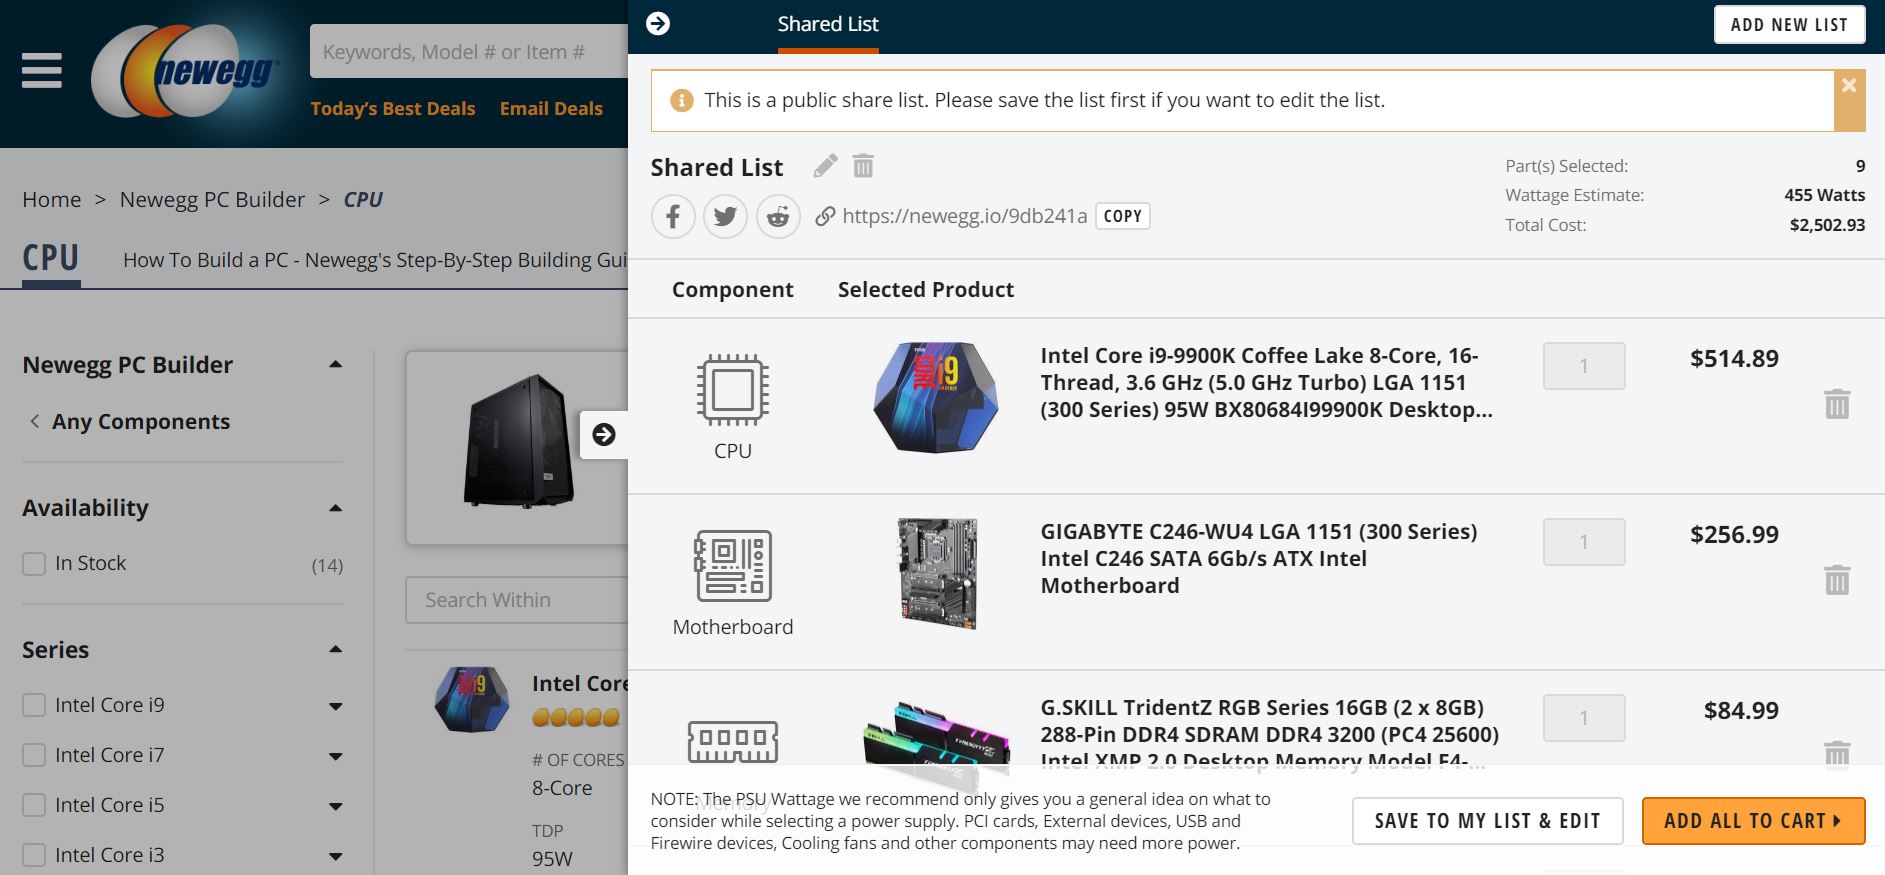
Task: Open the hamburger navigation menu
Action: [x=42, y=71]
